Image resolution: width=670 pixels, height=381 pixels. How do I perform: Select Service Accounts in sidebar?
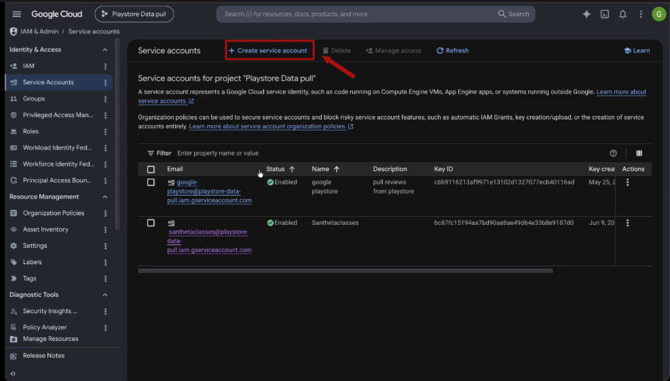click(59, 82)
